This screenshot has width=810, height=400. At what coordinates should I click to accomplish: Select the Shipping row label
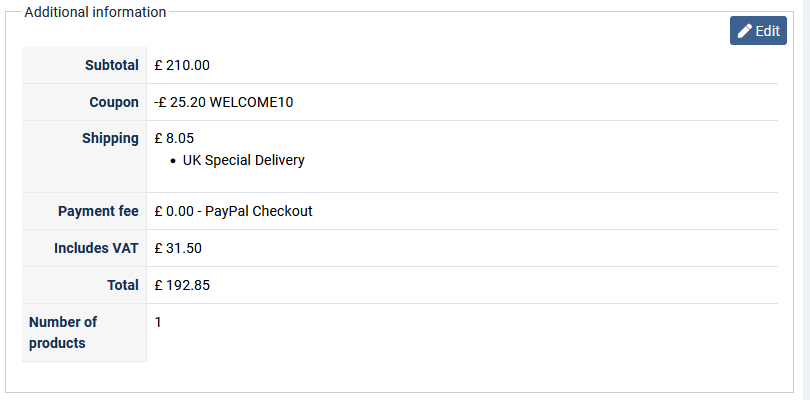click(x=110, y=138)
